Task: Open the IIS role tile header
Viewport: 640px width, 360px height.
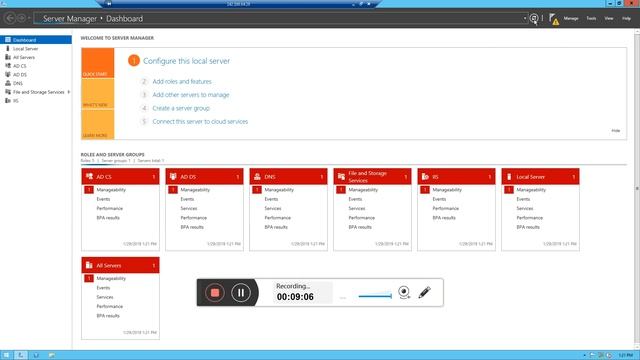Action: tap(457, 177)
